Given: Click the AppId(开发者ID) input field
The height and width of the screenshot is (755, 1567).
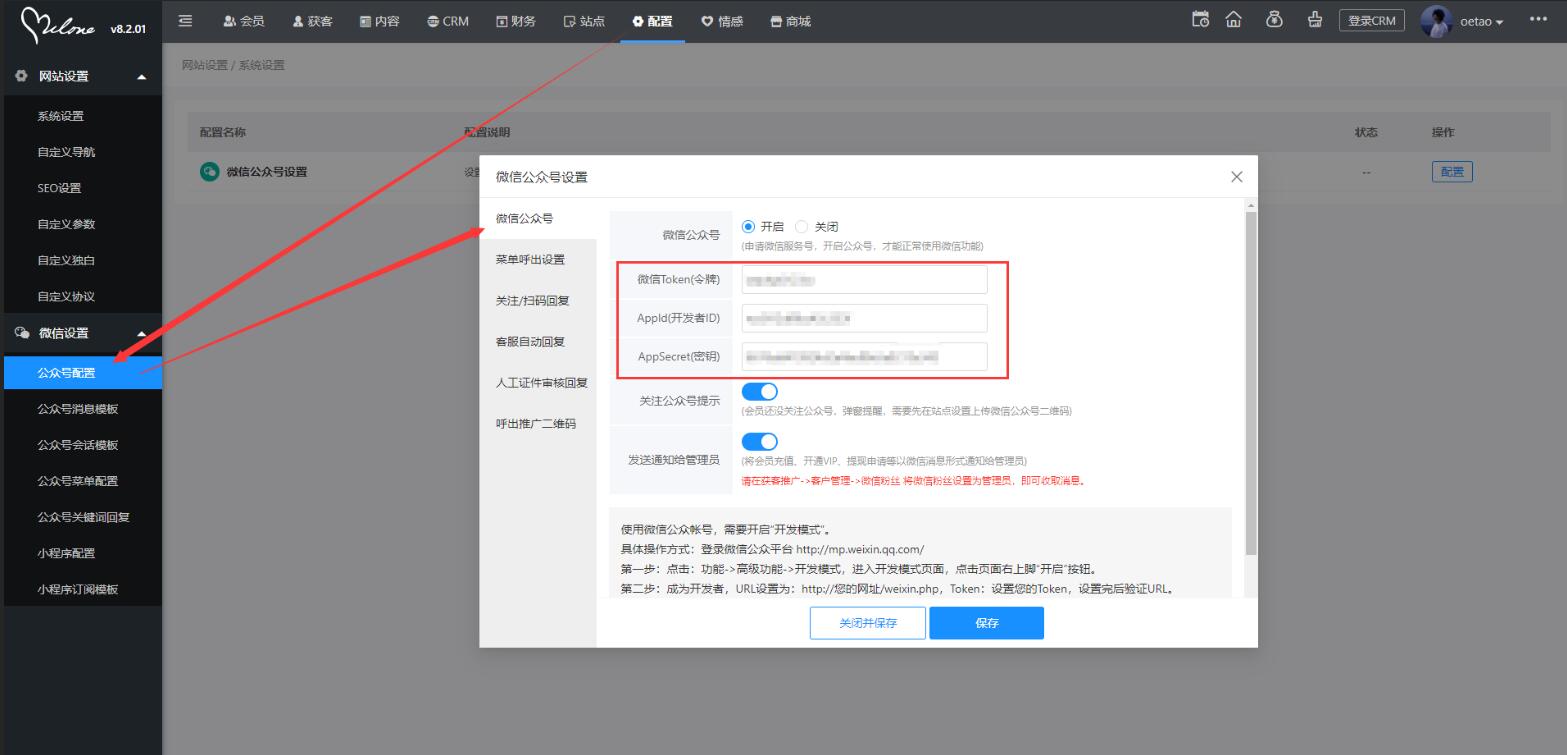Looking at the screenshot, I should [x=864, y=318].
